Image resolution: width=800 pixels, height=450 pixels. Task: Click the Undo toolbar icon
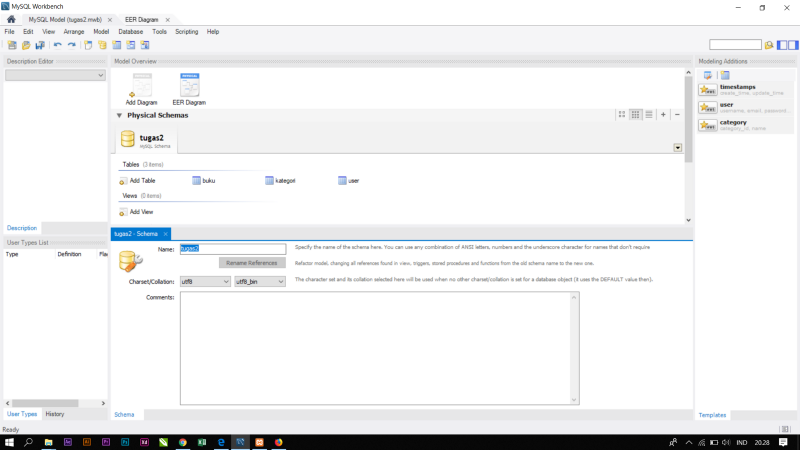point(57,45)
